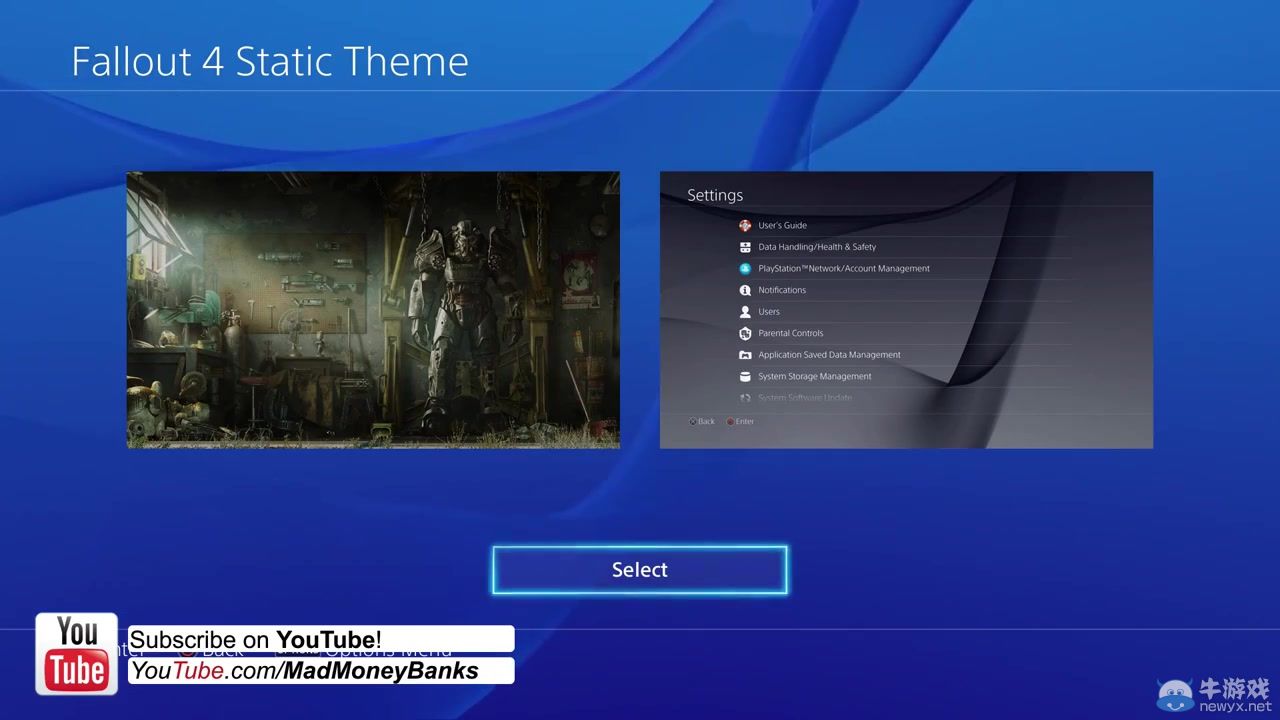The height and width of the screenshot is (720, 1280).
Task: Click the Settings heading in preview
Action: click(x=715, y=196)
